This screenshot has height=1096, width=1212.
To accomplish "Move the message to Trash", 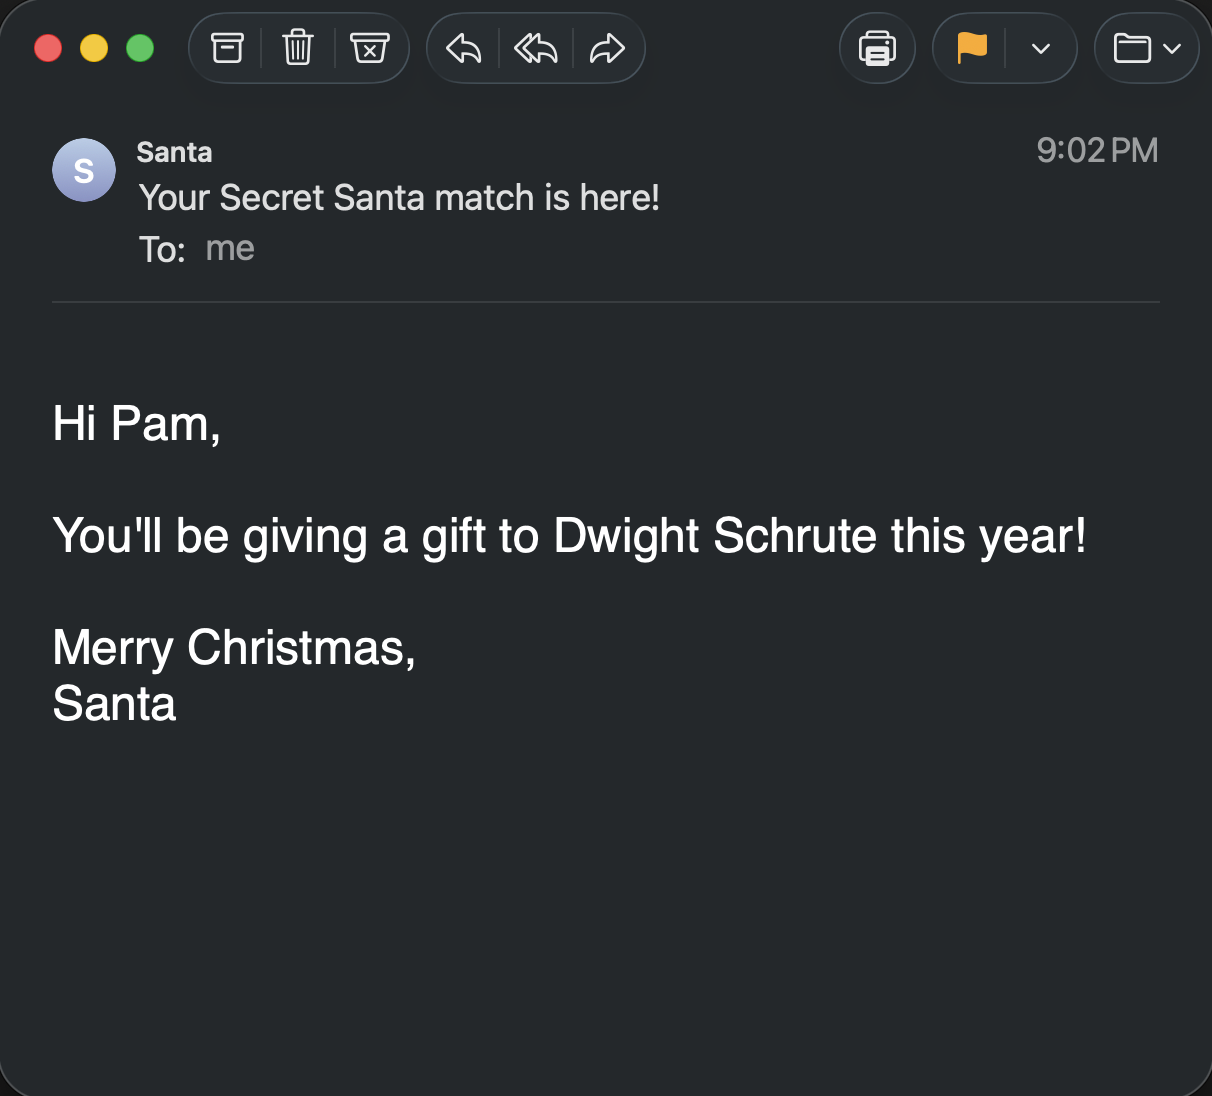I will [x=297, y=47].
